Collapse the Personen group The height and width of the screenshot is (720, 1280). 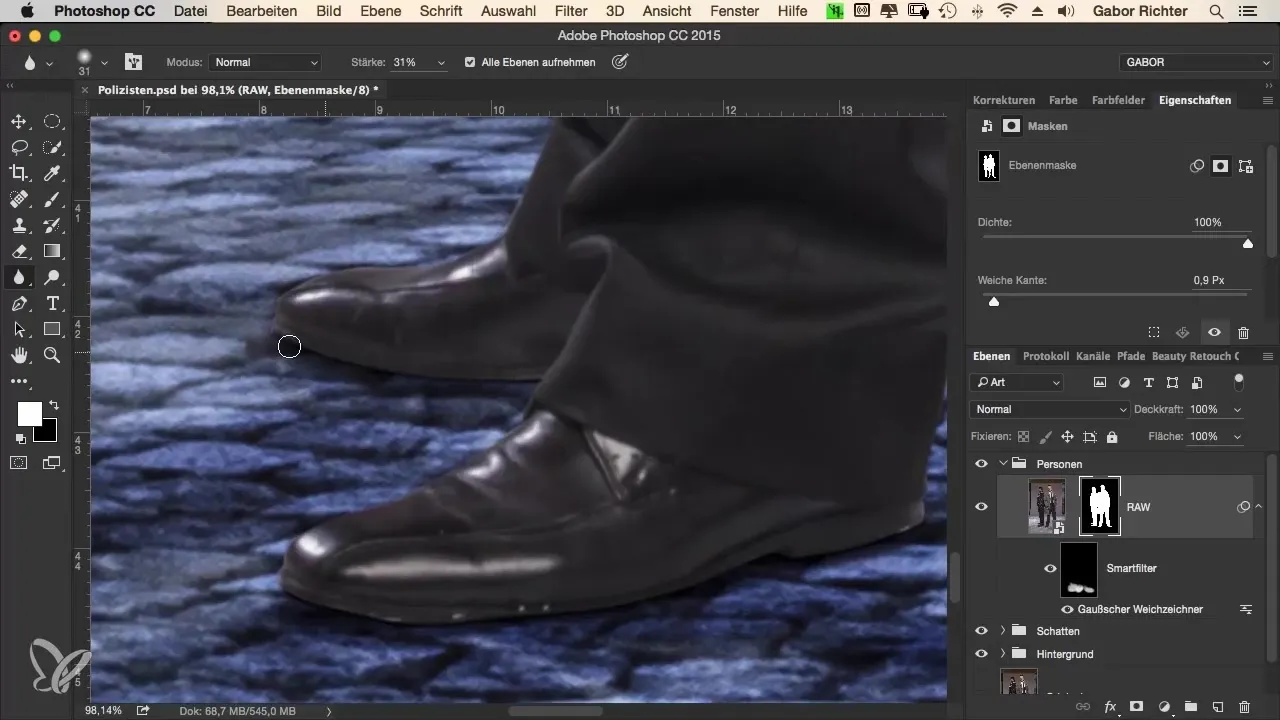click(x=1002, y=464)
